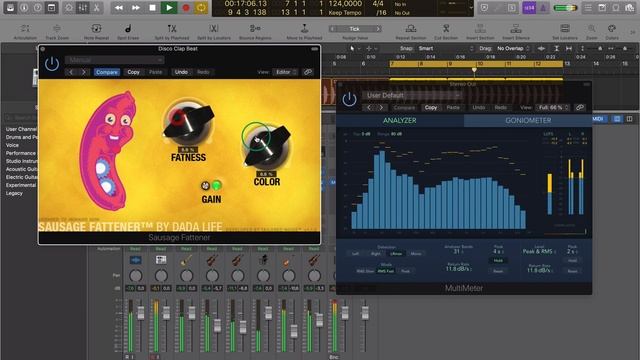Click the Colors palette toolbar icon
Viewport: 640px width, 360px height.
(x=611, y=28)
